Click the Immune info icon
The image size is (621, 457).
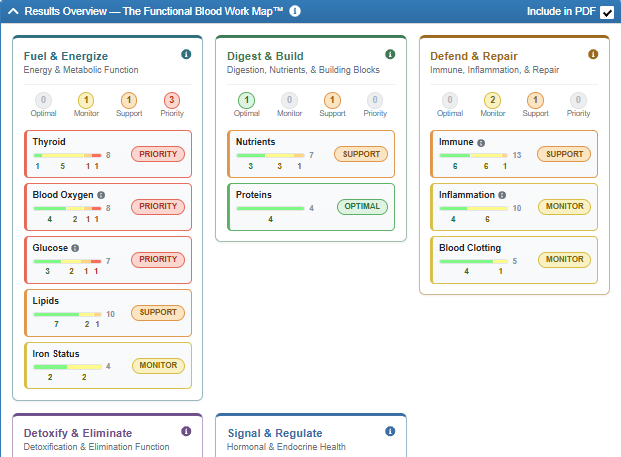click(481, 143)
